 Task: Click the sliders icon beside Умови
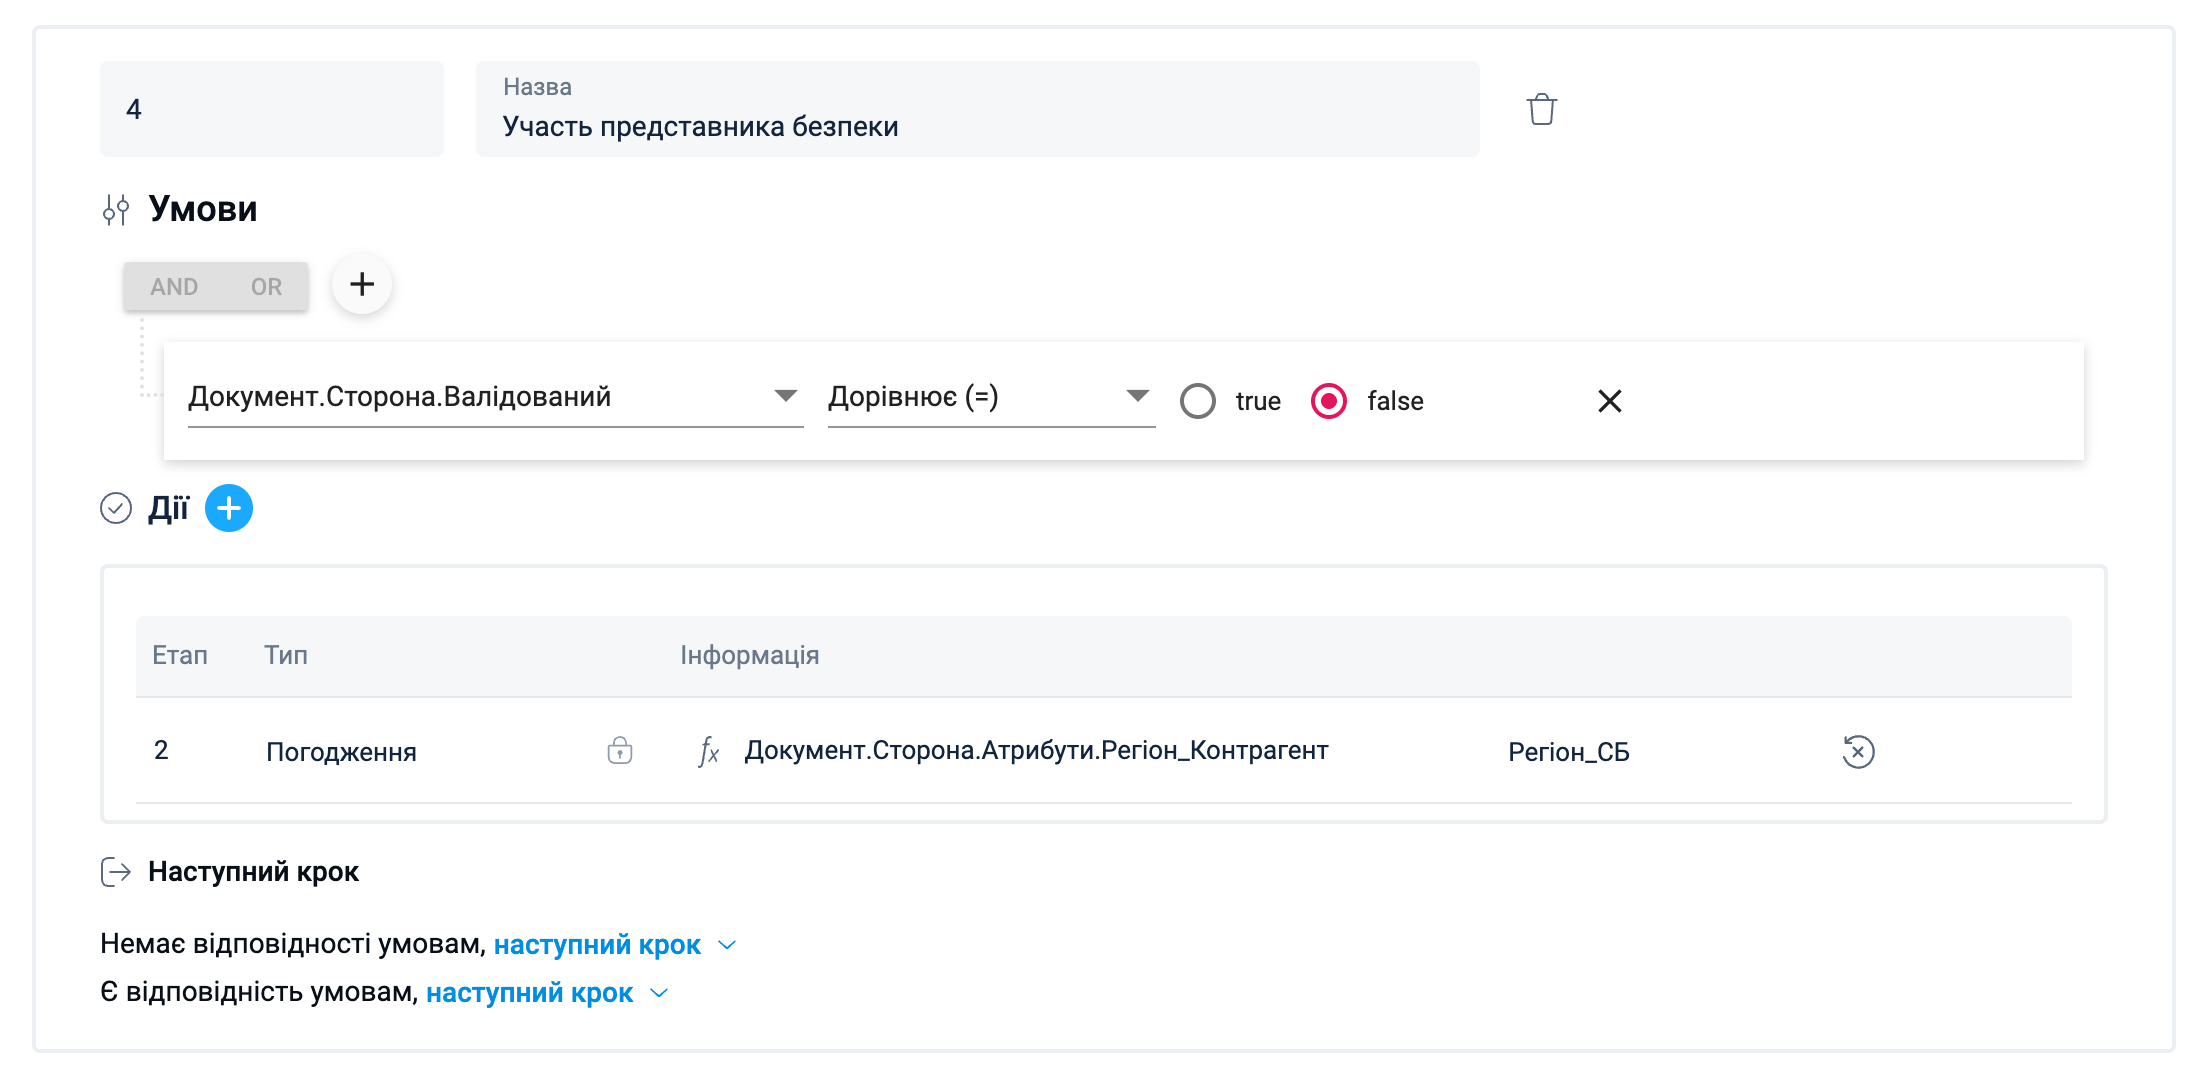(116, 210)
